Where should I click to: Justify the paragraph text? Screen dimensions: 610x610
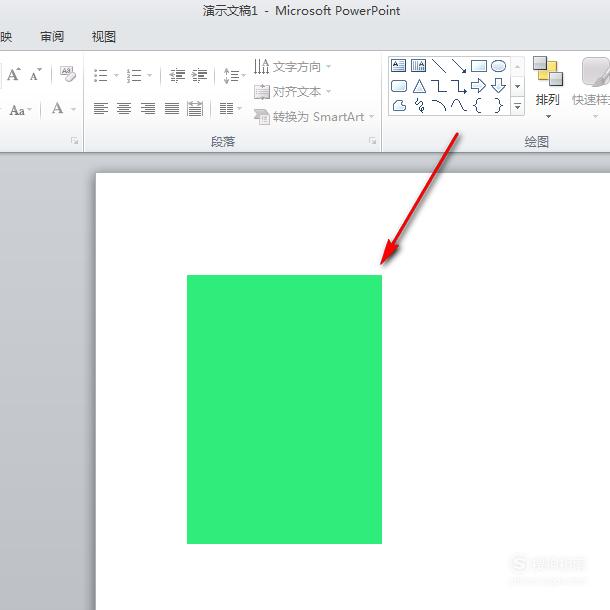[172, 109]
